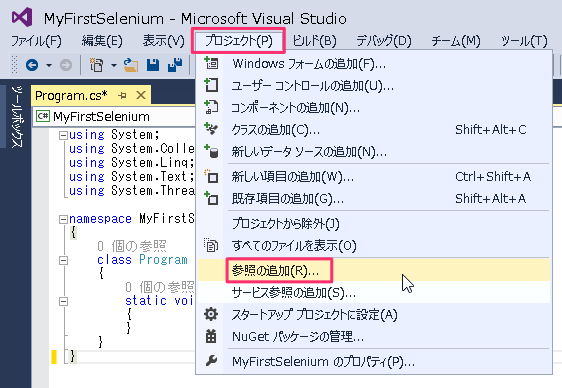Open the デバッグ(D) menu
The height and width of the screenshot is (388, 562).
click(x=384, y=41)
